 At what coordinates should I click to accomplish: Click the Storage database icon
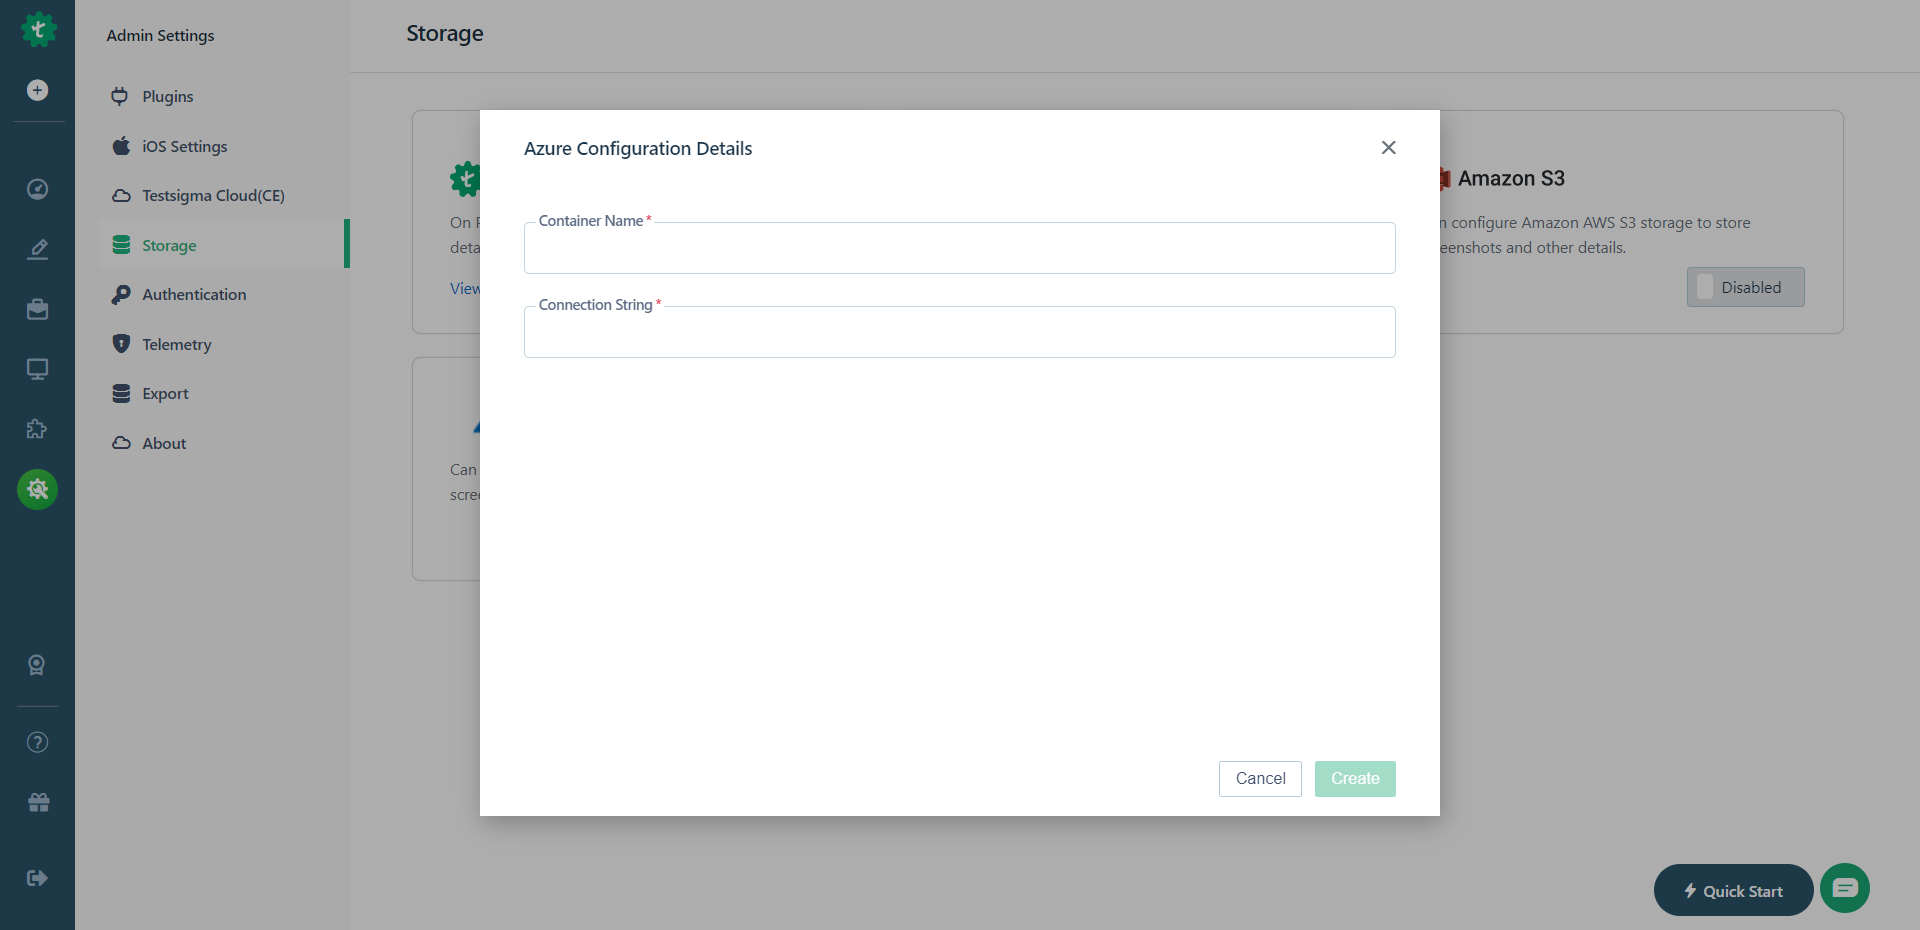click(x=121, y=245)
